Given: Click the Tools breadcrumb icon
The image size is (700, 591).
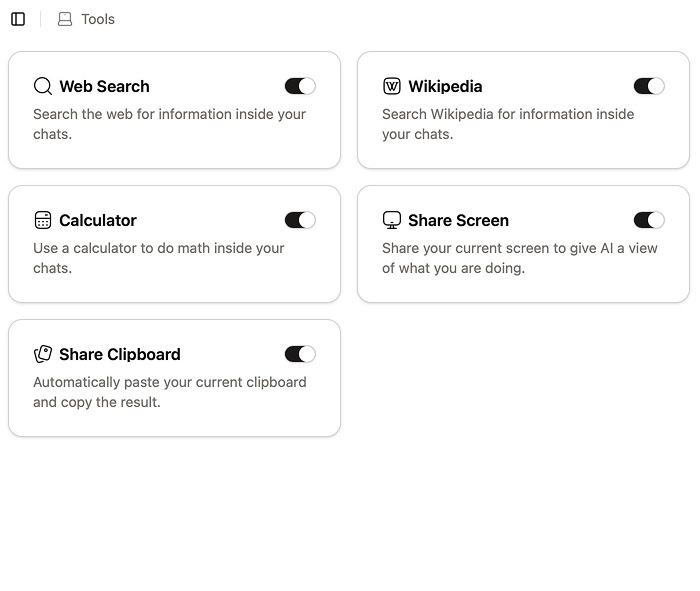Looking at the screenshot, I should [x=65, y=19].
